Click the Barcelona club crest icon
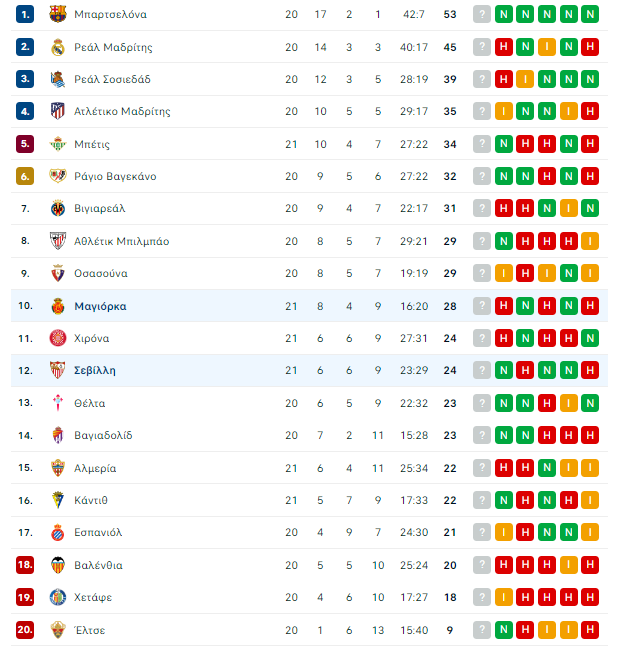The image size is (617, 649). click(x=58, y=14)
